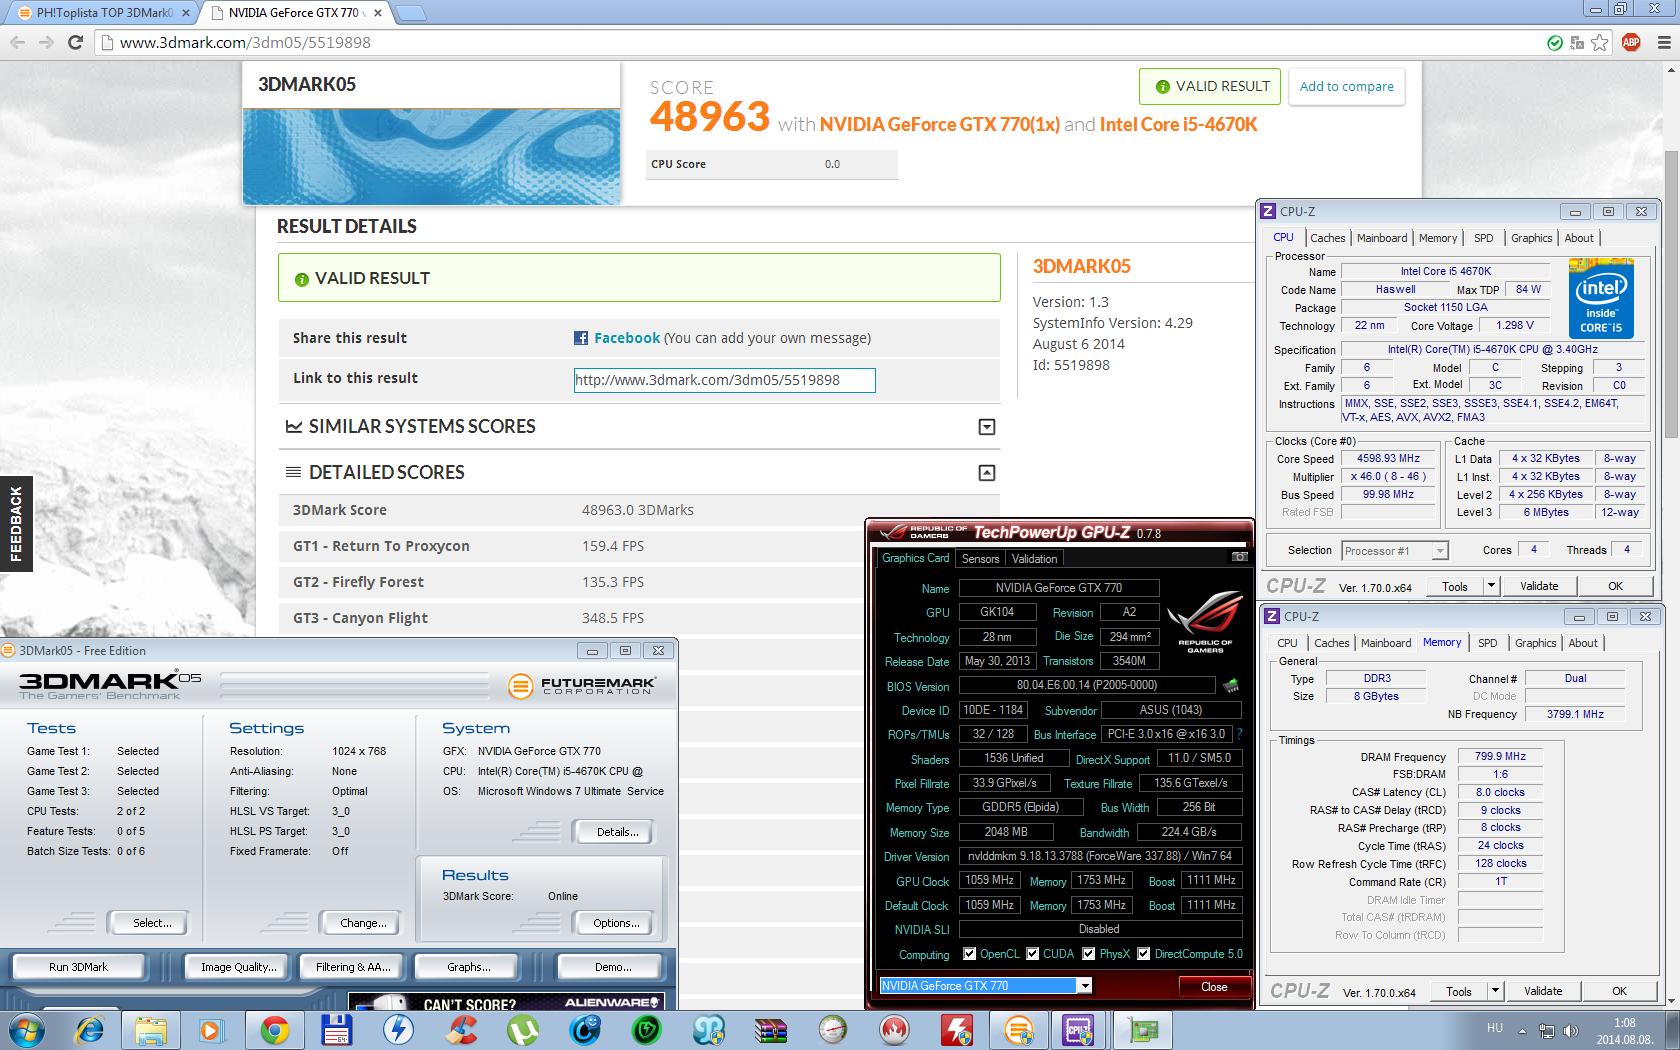Collapse the Detailed Scores section
Viewport: 1680px width, 1050px height.
986,473
